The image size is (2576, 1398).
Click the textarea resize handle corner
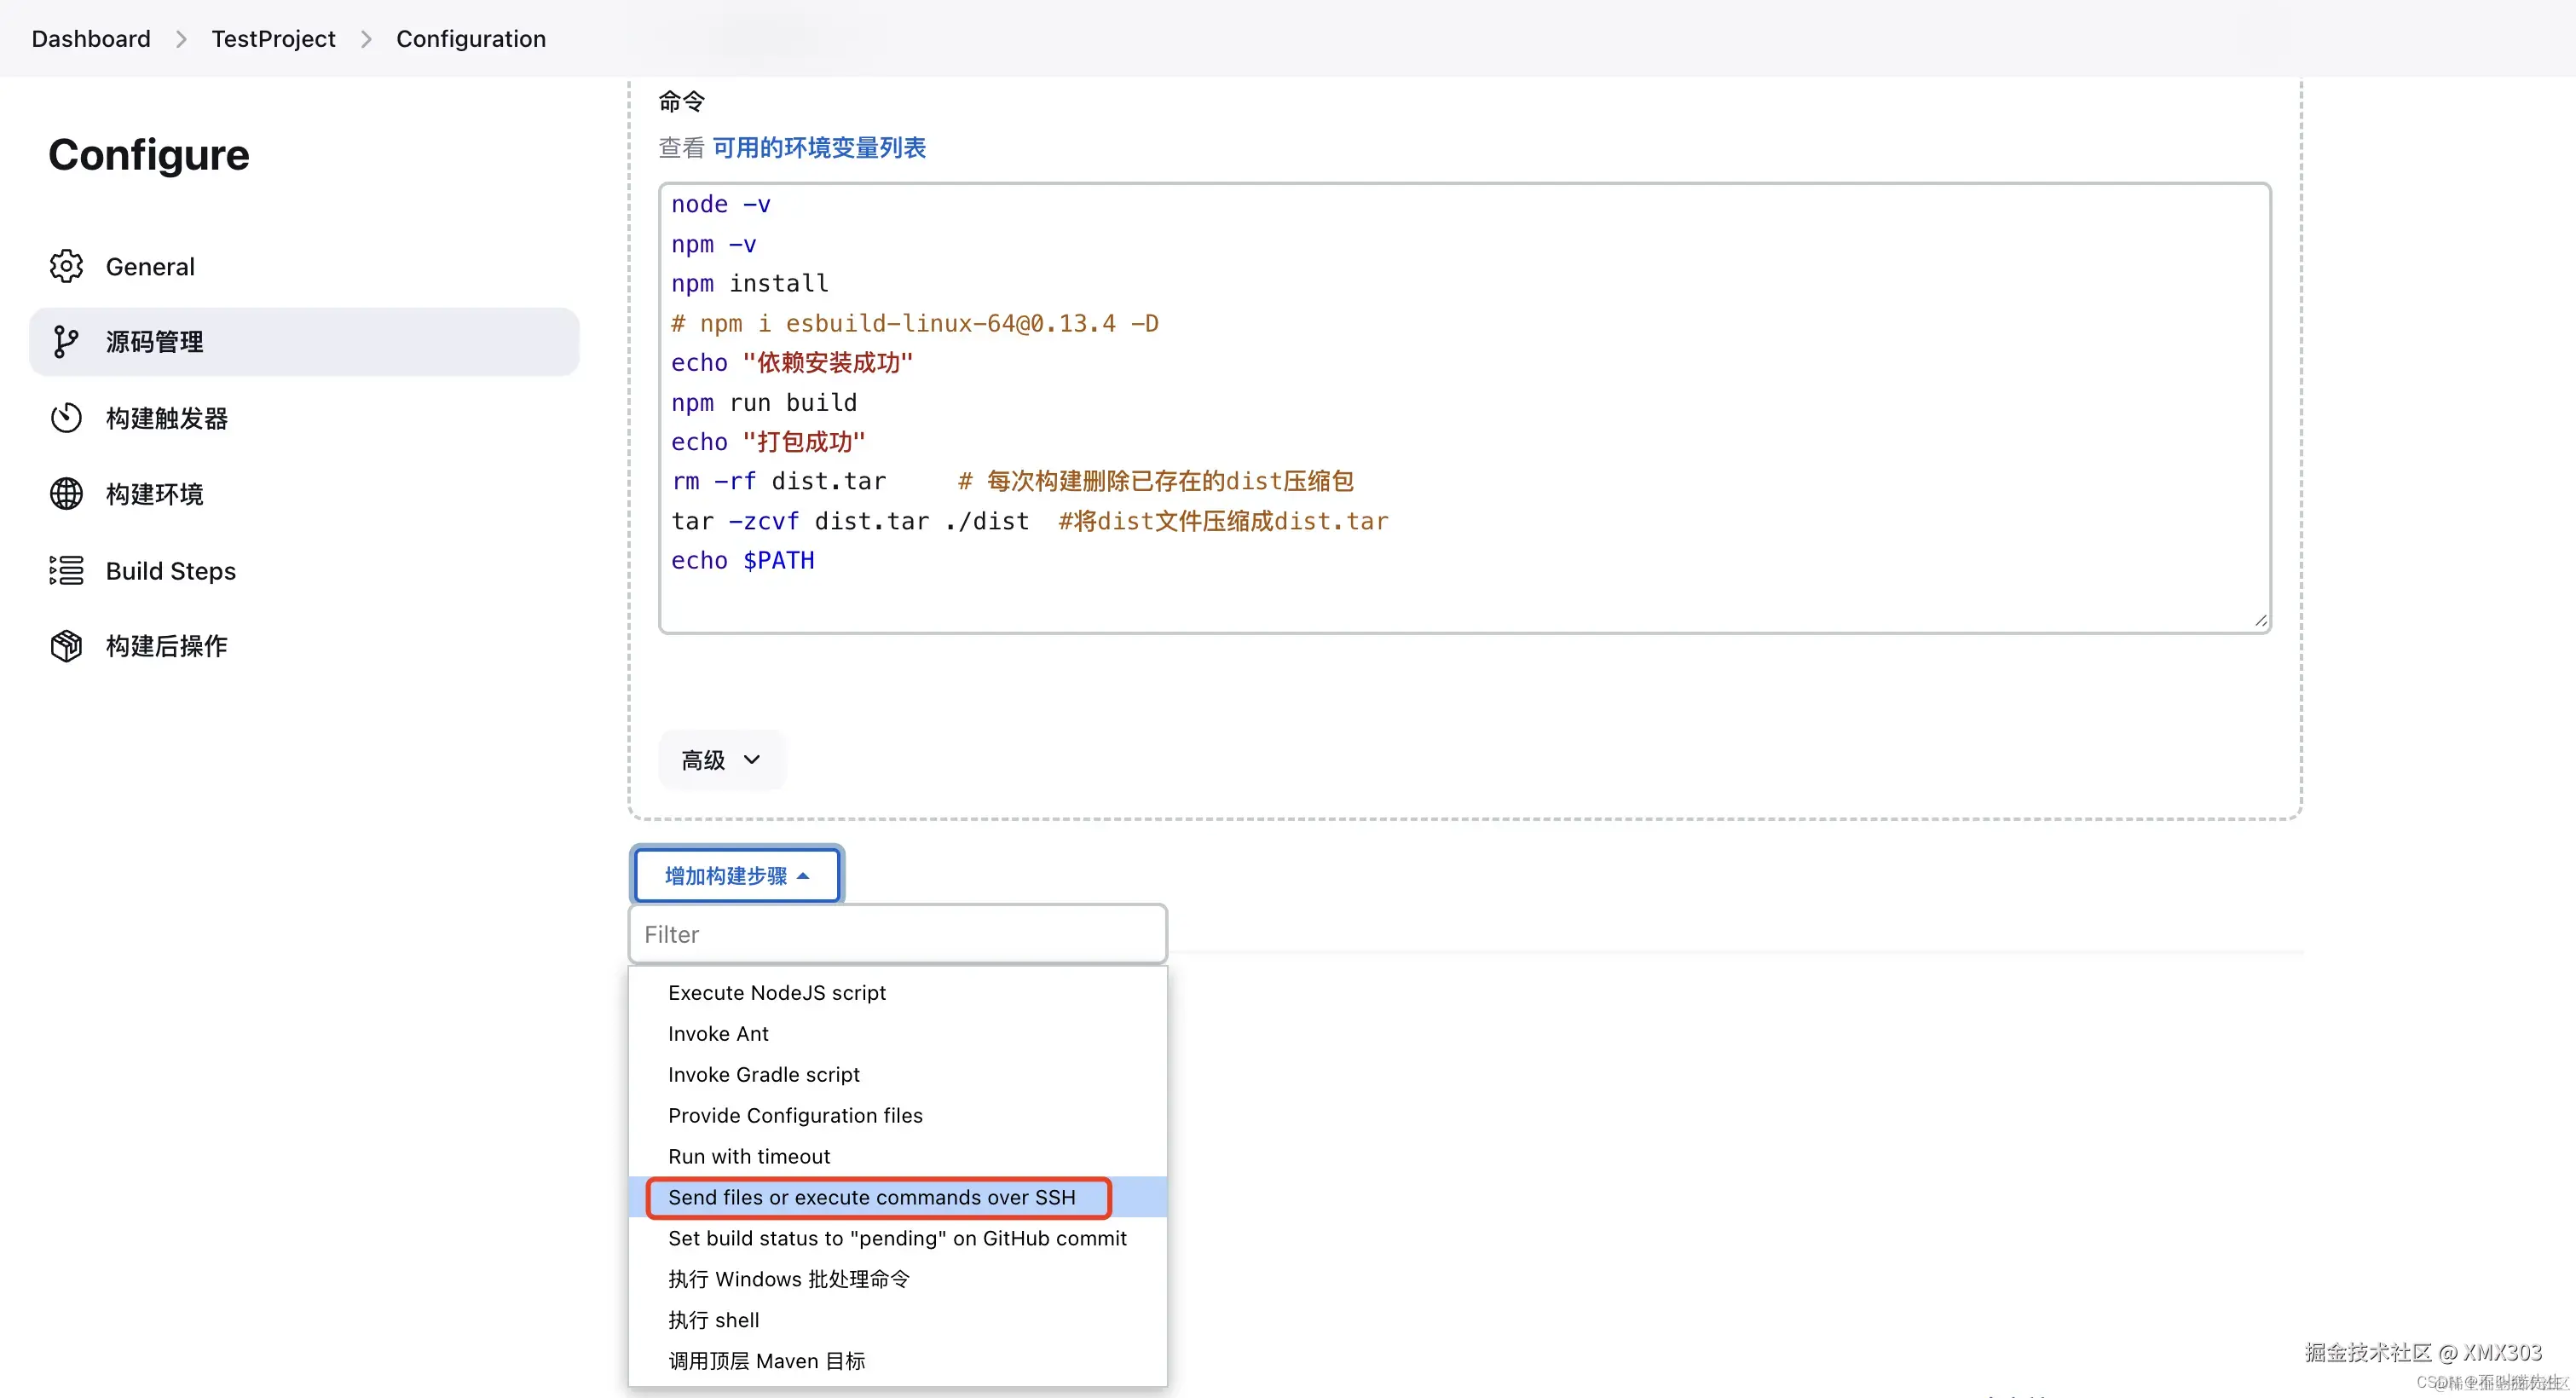tap(2260, 621)
